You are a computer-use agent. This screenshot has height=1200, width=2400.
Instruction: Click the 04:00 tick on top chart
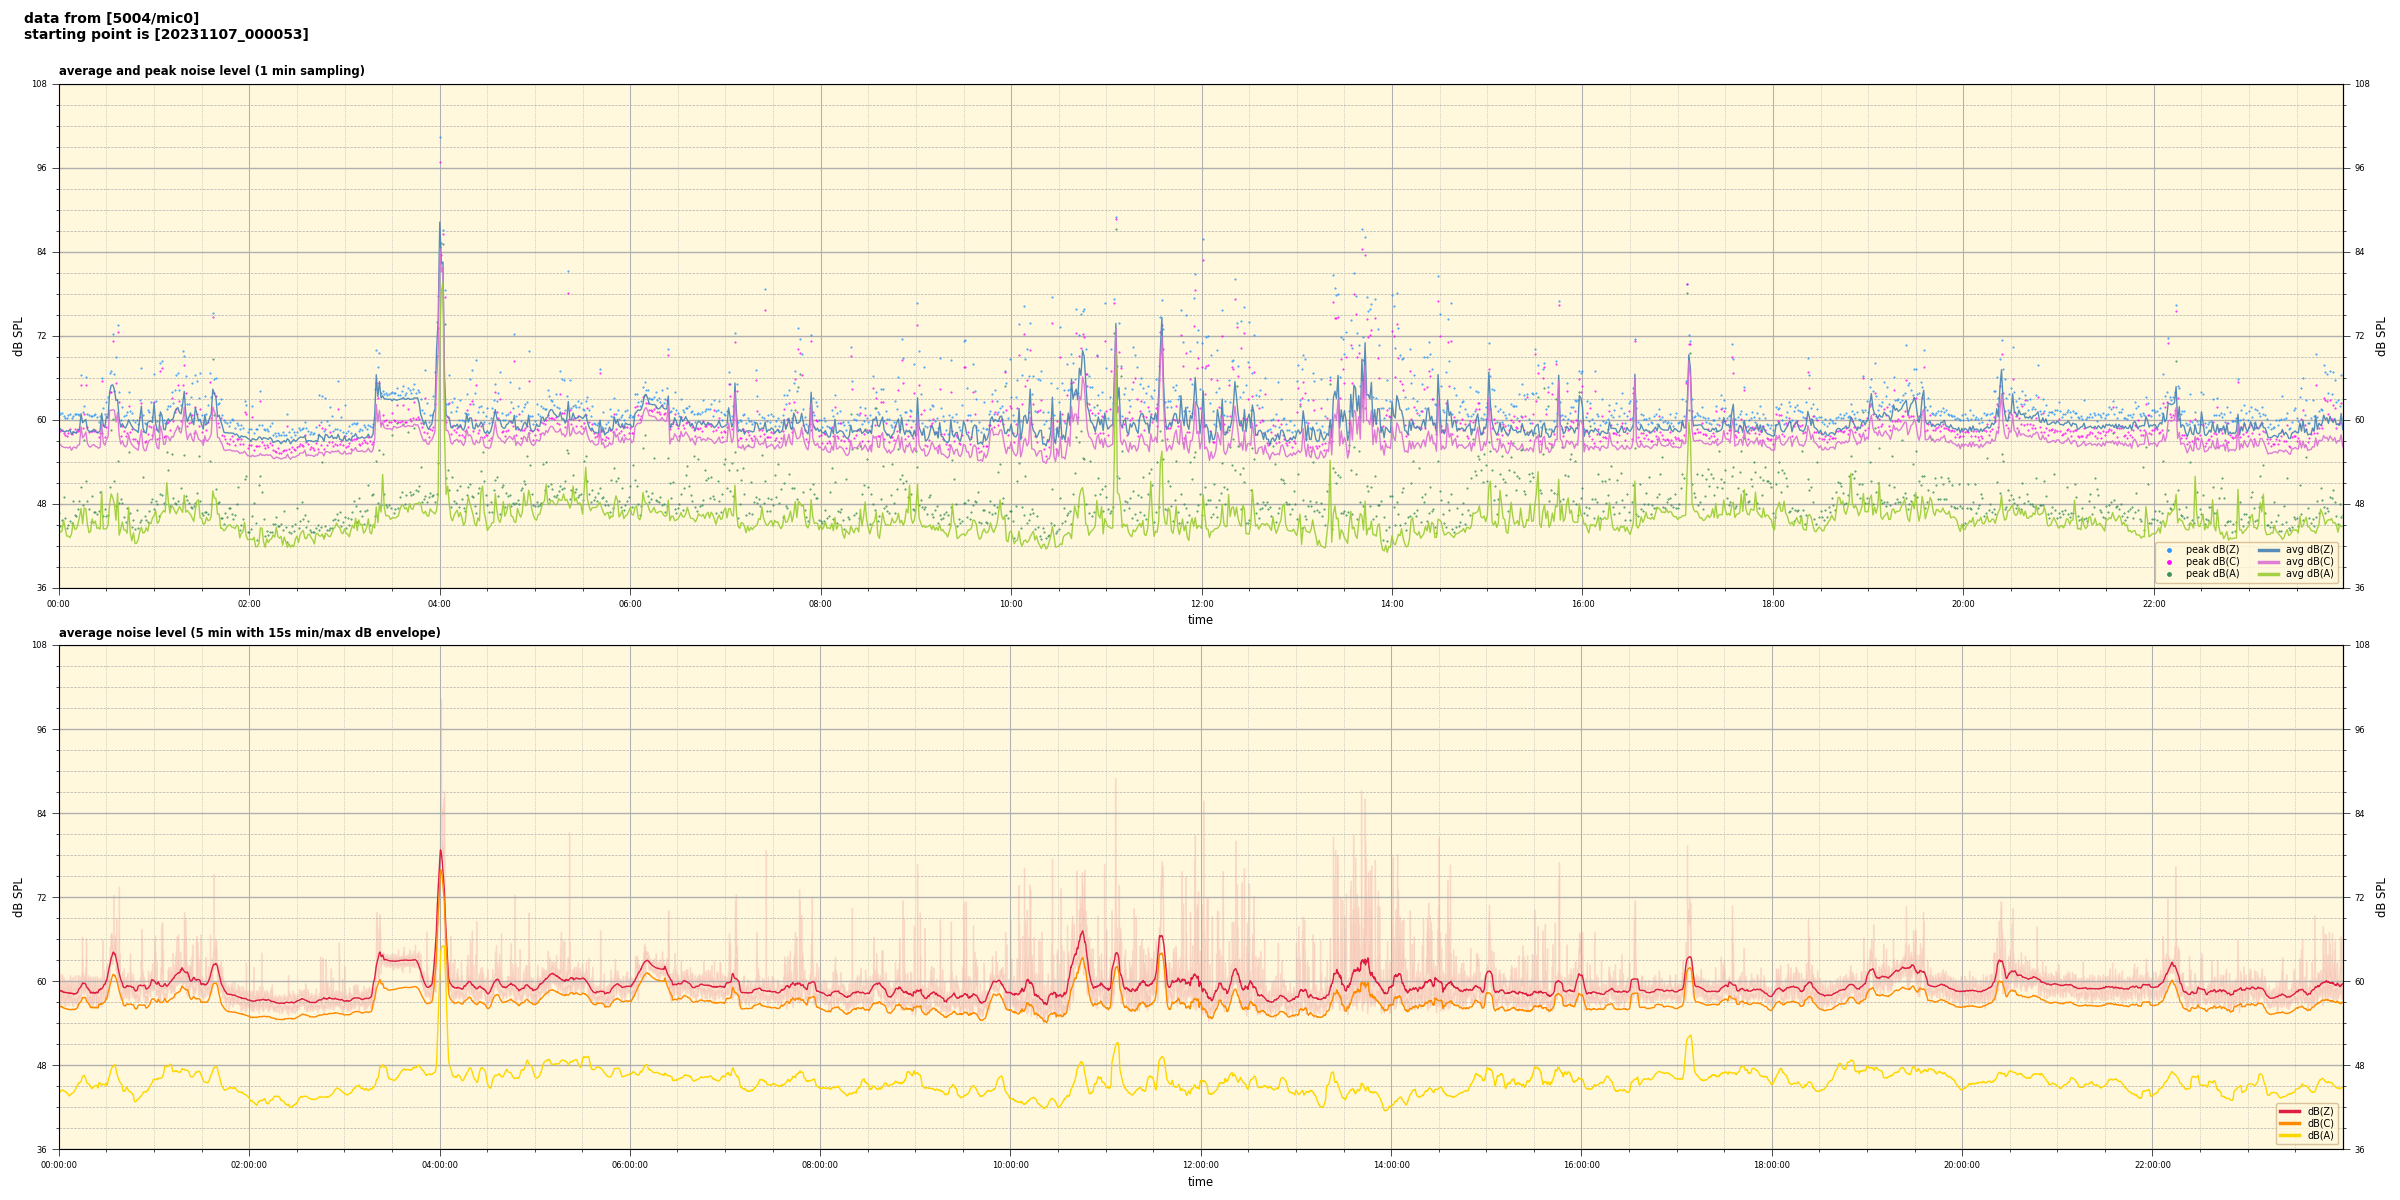[440, 604]
